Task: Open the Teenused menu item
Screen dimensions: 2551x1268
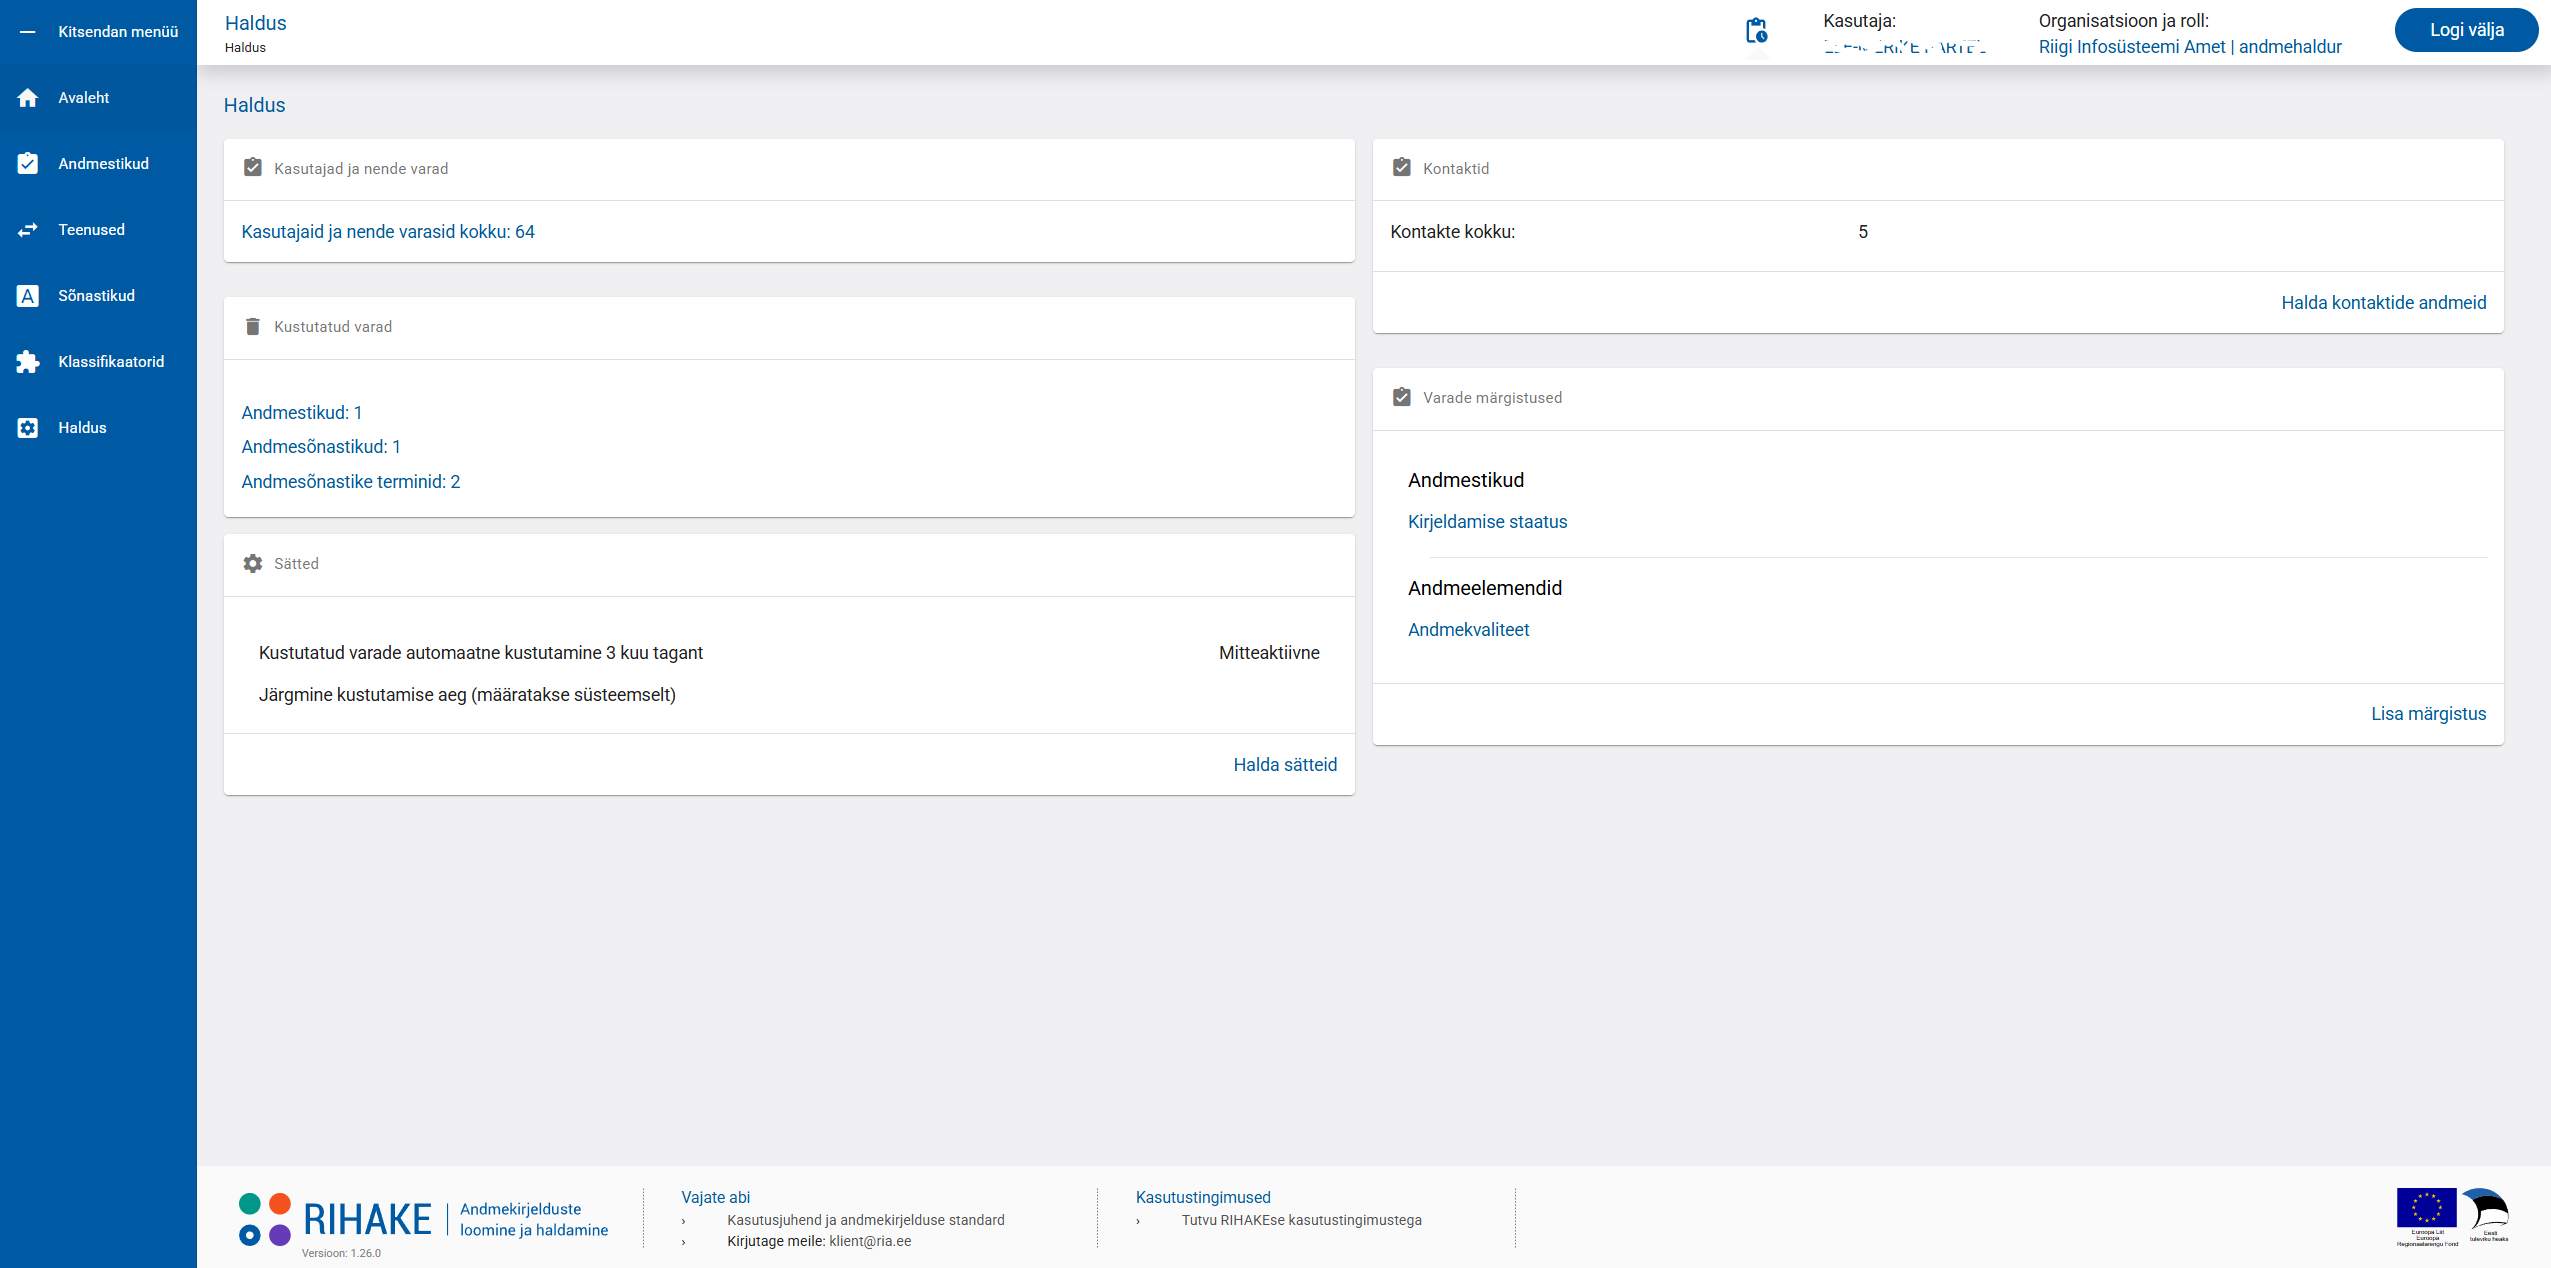Action: point(91,230)
